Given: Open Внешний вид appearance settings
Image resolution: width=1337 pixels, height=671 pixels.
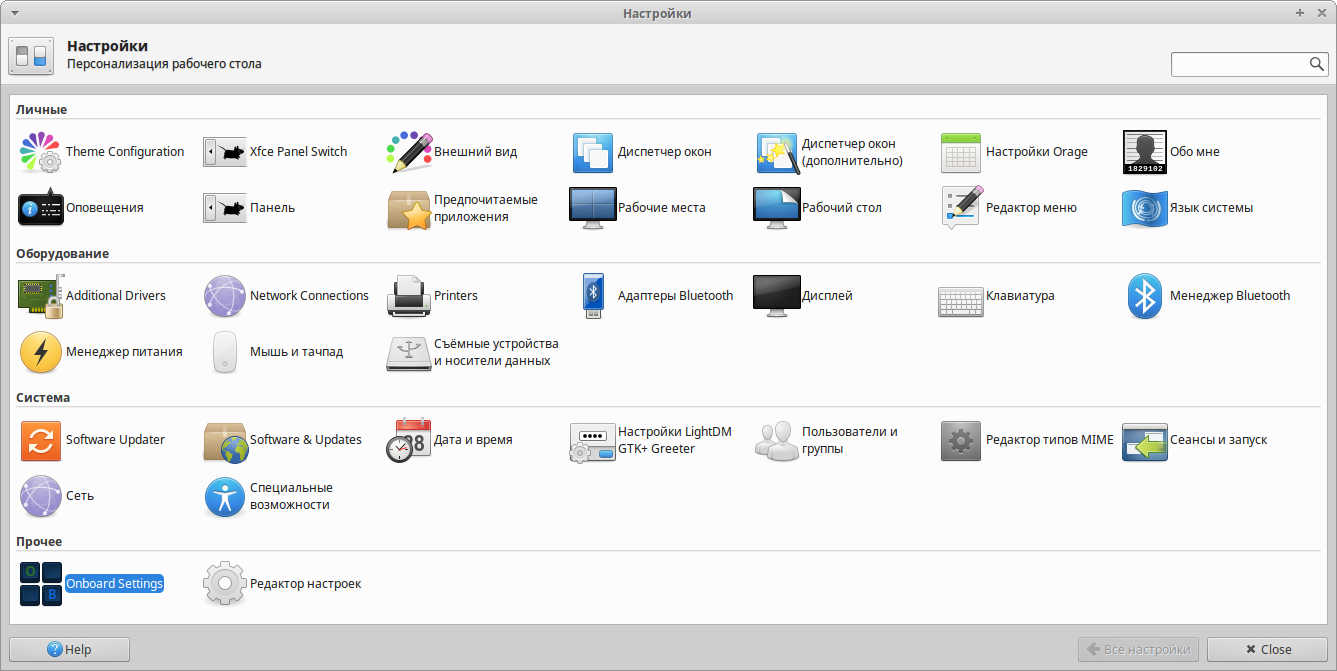Looking at the screenshot, I should 453,152.
